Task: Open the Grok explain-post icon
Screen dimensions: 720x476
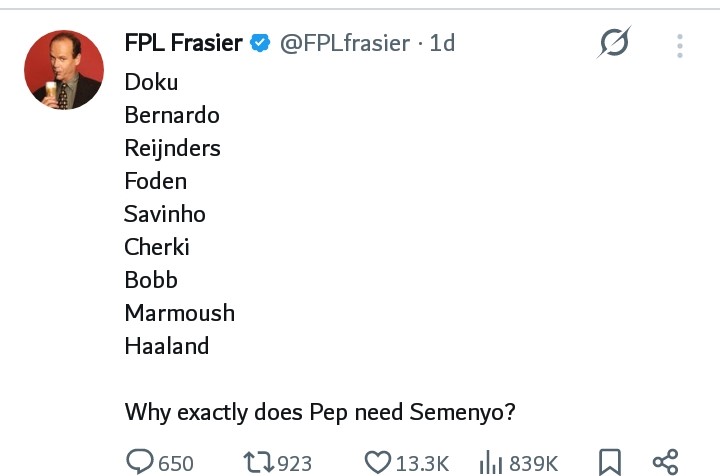Action: coord(614,44)
